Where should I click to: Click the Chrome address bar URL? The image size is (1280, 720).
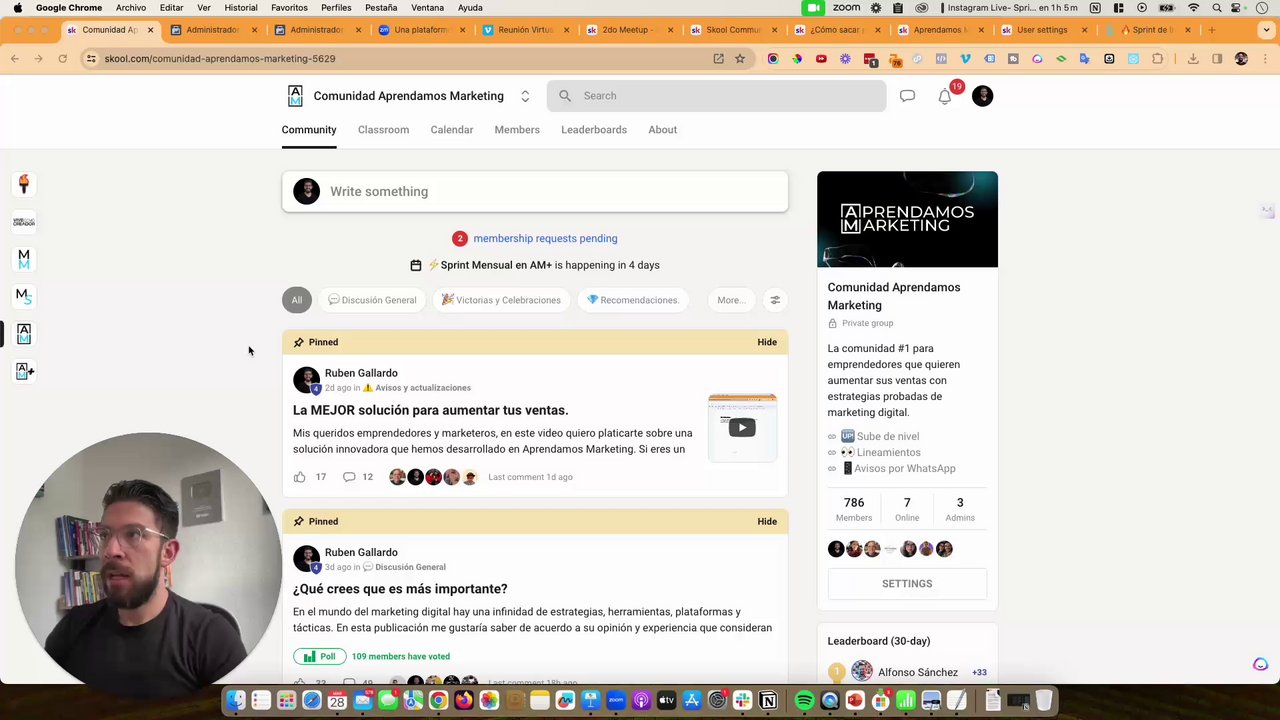220,59
